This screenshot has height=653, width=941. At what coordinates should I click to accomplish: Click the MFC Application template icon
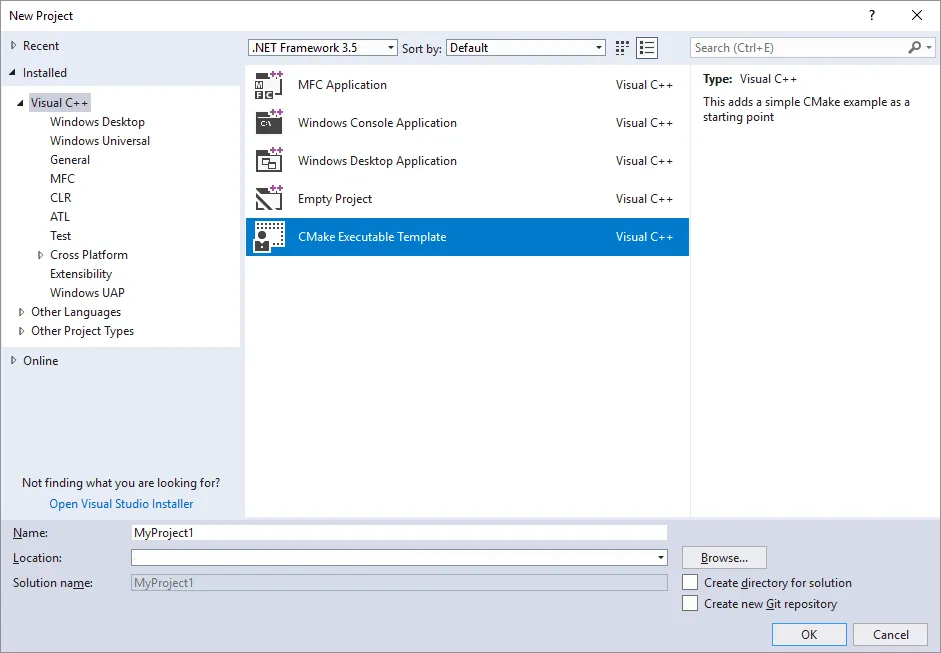[269, 85]
